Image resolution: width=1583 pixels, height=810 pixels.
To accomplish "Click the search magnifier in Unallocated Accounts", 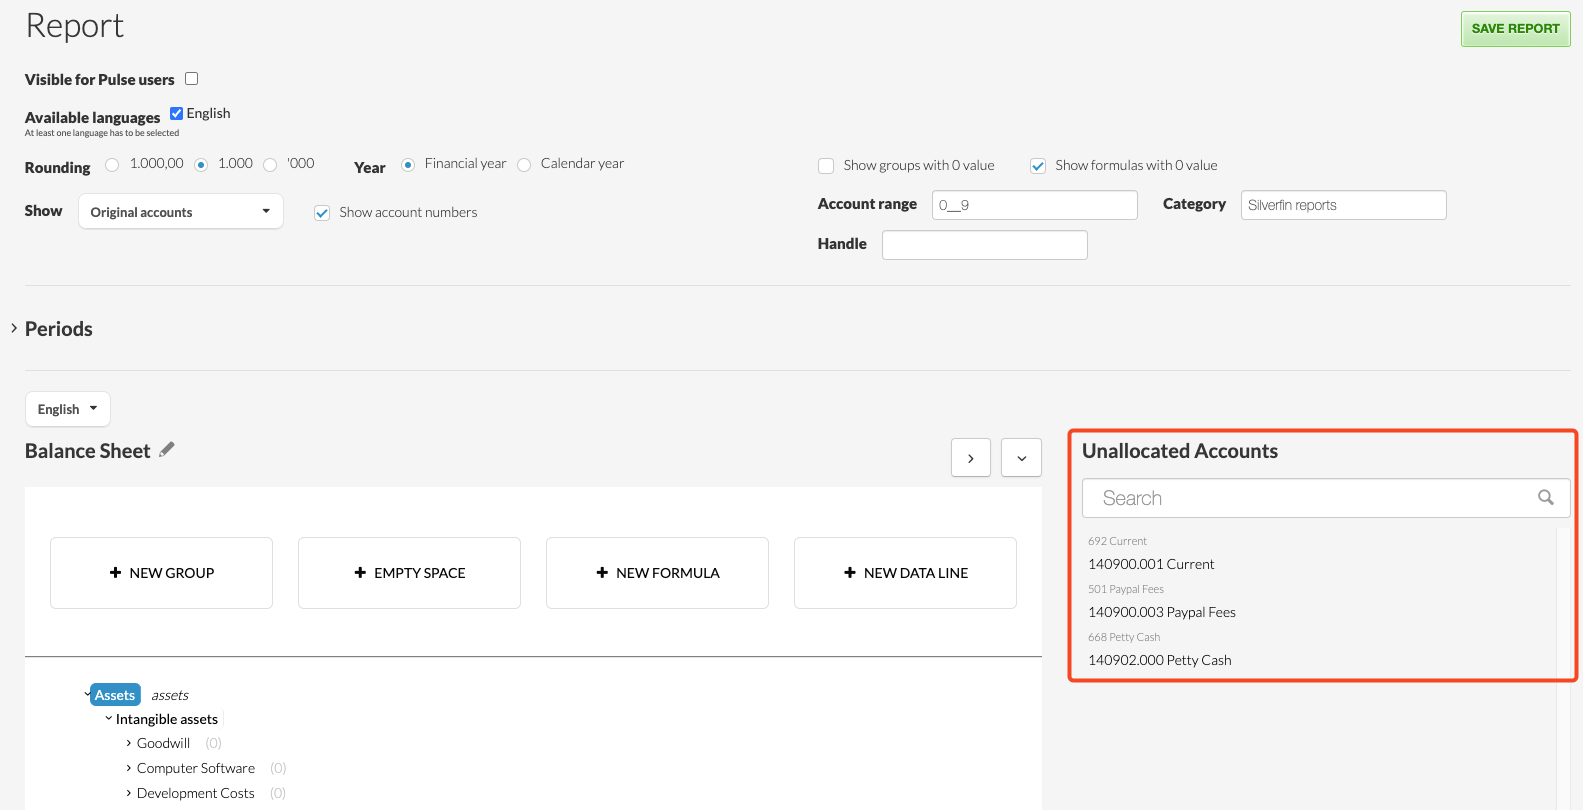I will [1545, 498].
